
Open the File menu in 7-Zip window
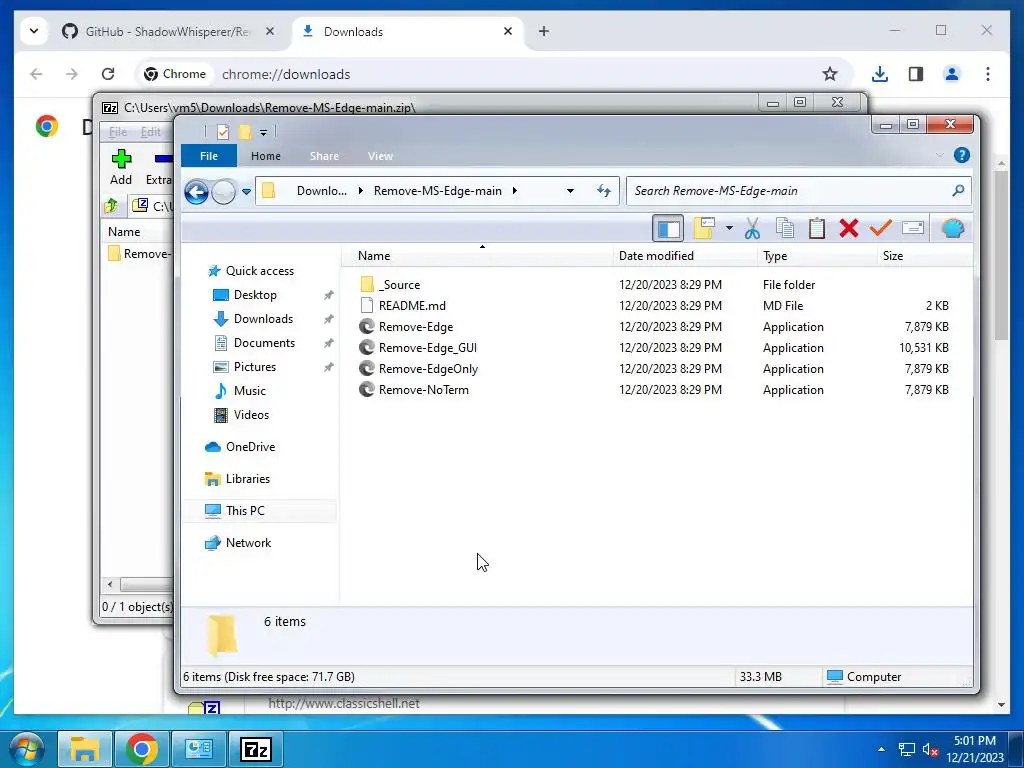(x=118, y=132)
